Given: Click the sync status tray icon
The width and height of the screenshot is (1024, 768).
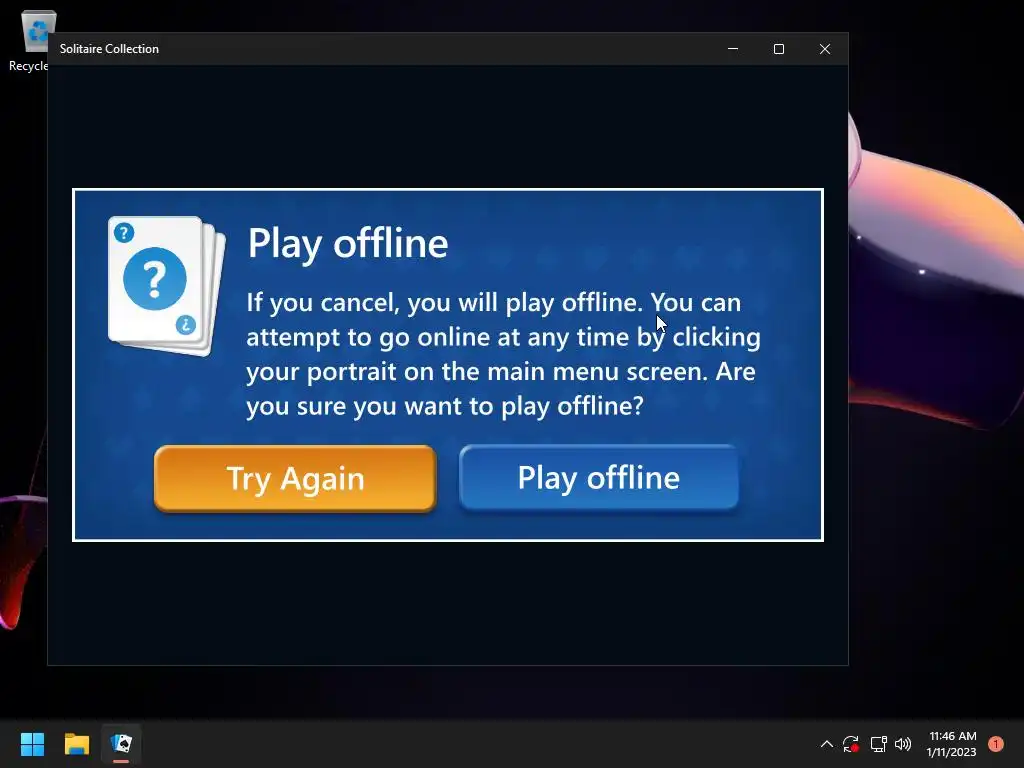Looking at the screenshot, I should [850, 744].
